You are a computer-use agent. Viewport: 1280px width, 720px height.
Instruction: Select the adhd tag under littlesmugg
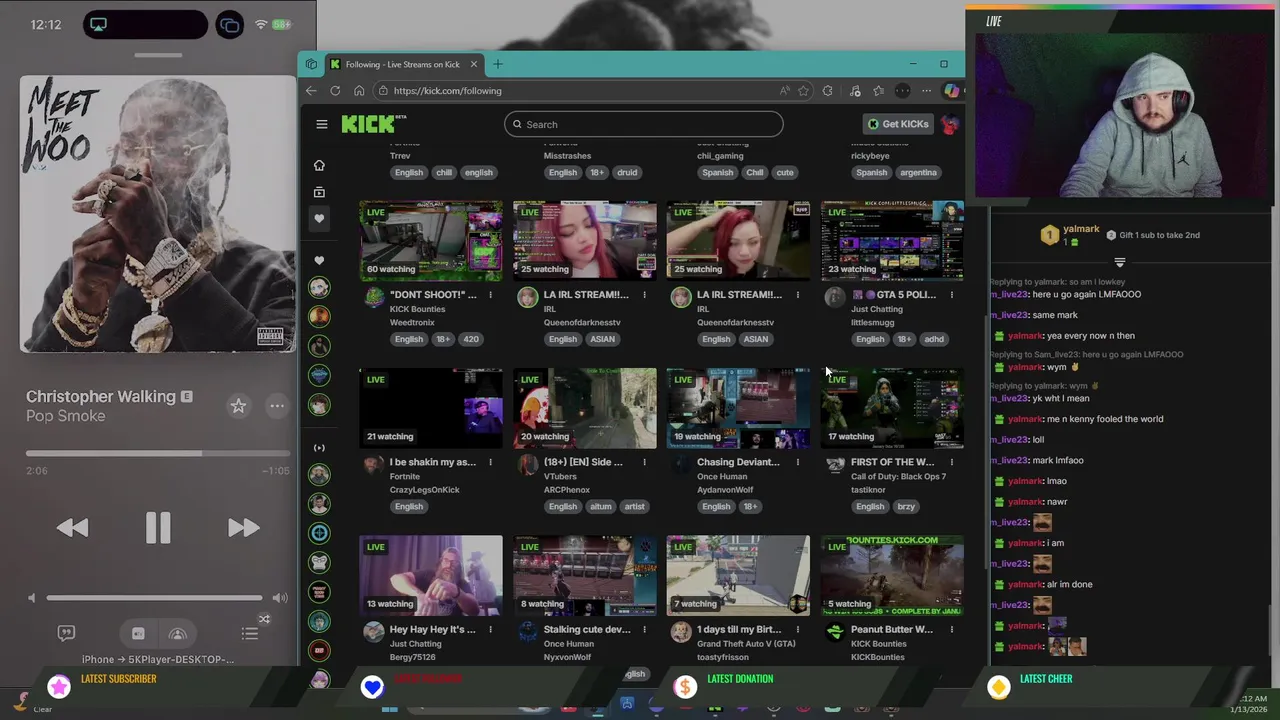[934, 339]
